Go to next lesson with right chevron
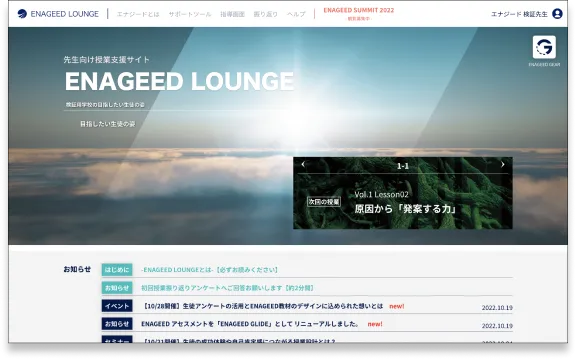Viewport: 576px width, 360px height. 503,164
